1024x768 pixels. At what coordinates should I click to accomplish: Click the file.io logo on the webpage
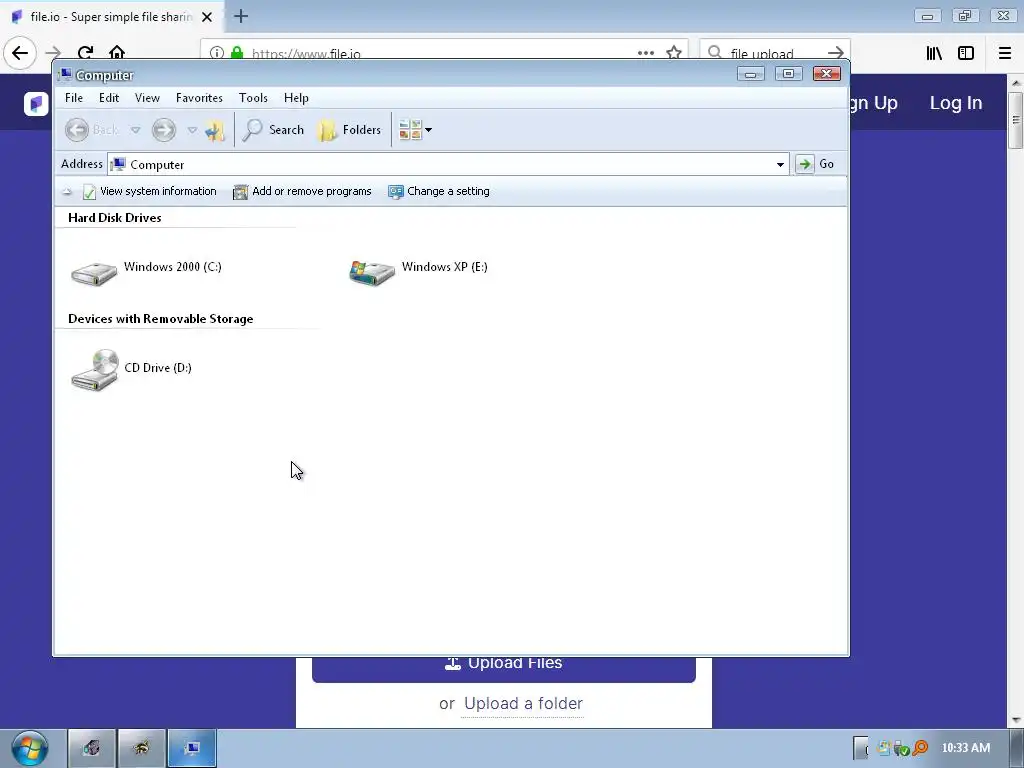click(x=37, y=103)
